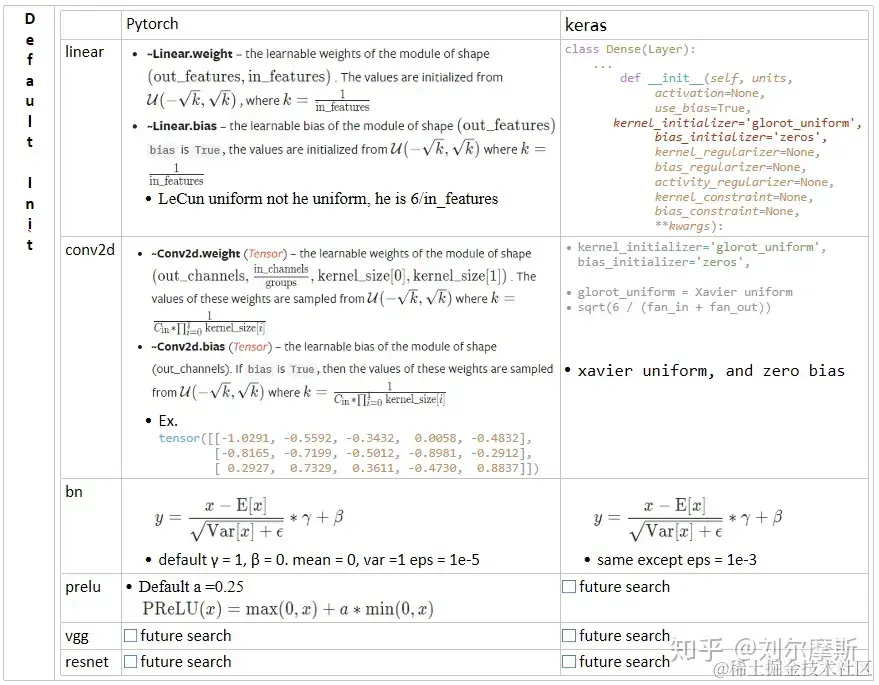The width and height of the screenshot is (879, 685).
Task: Click the LeCun uniform note line
Action: point(328,198)
